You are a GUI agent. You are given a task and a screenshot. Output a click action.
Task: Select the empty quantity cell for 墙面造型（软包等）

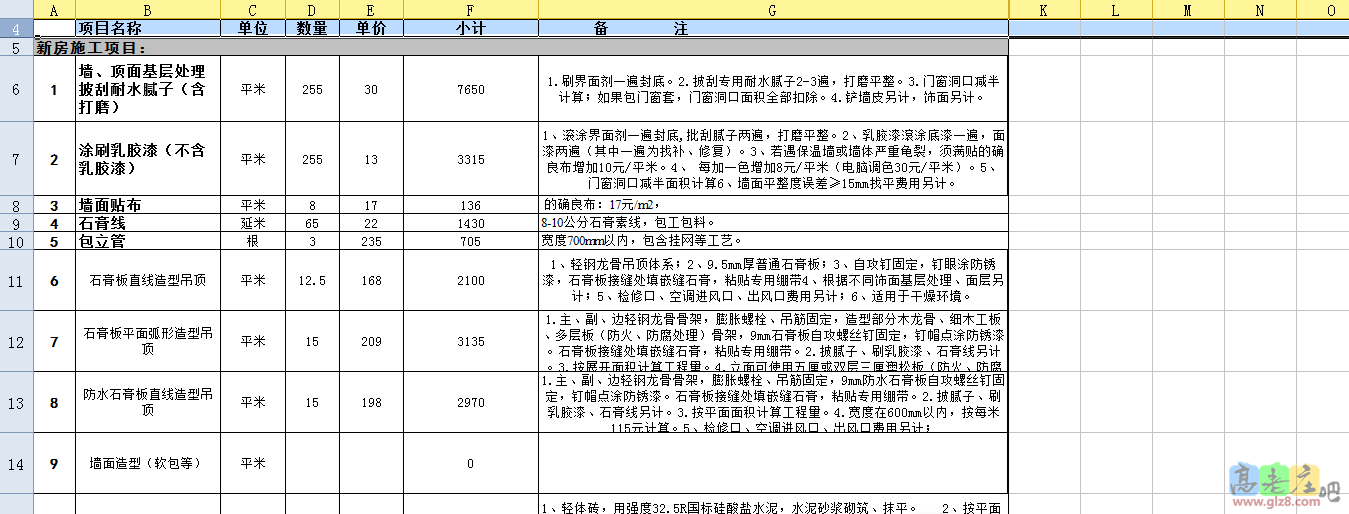pyautogui.click(x=312, y=464)
